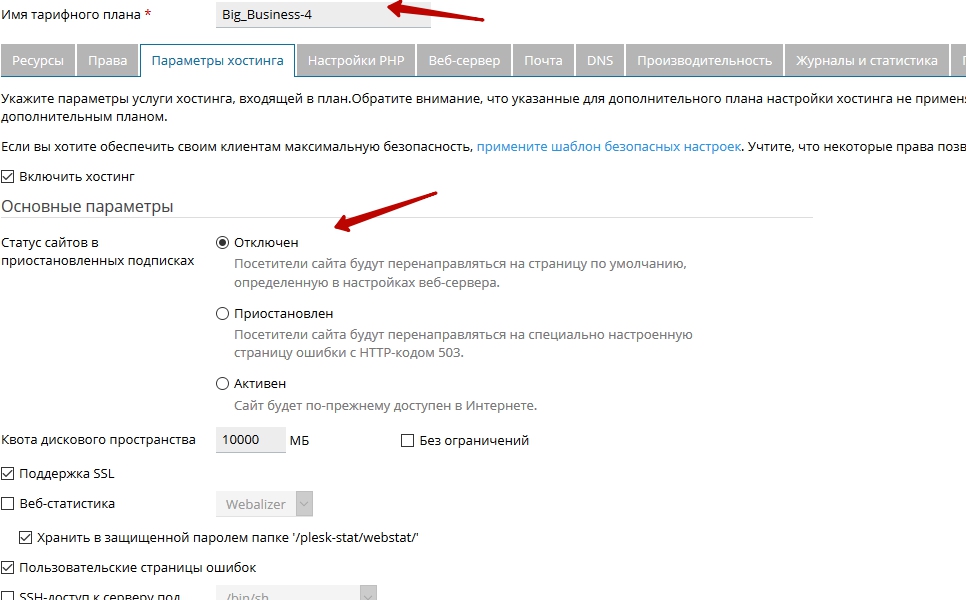Toggle the Включить хостинг checkbox
The image size is (966, 600).
point(9,177)
